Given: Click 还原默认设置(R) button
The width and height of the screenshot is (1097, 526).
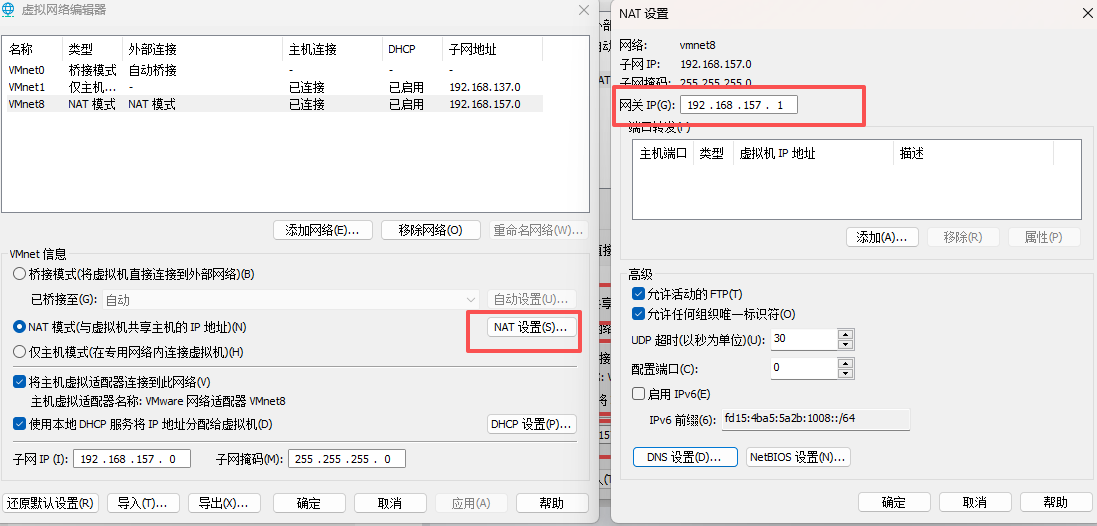Looking at the screenshot, I should pos(51,503).
